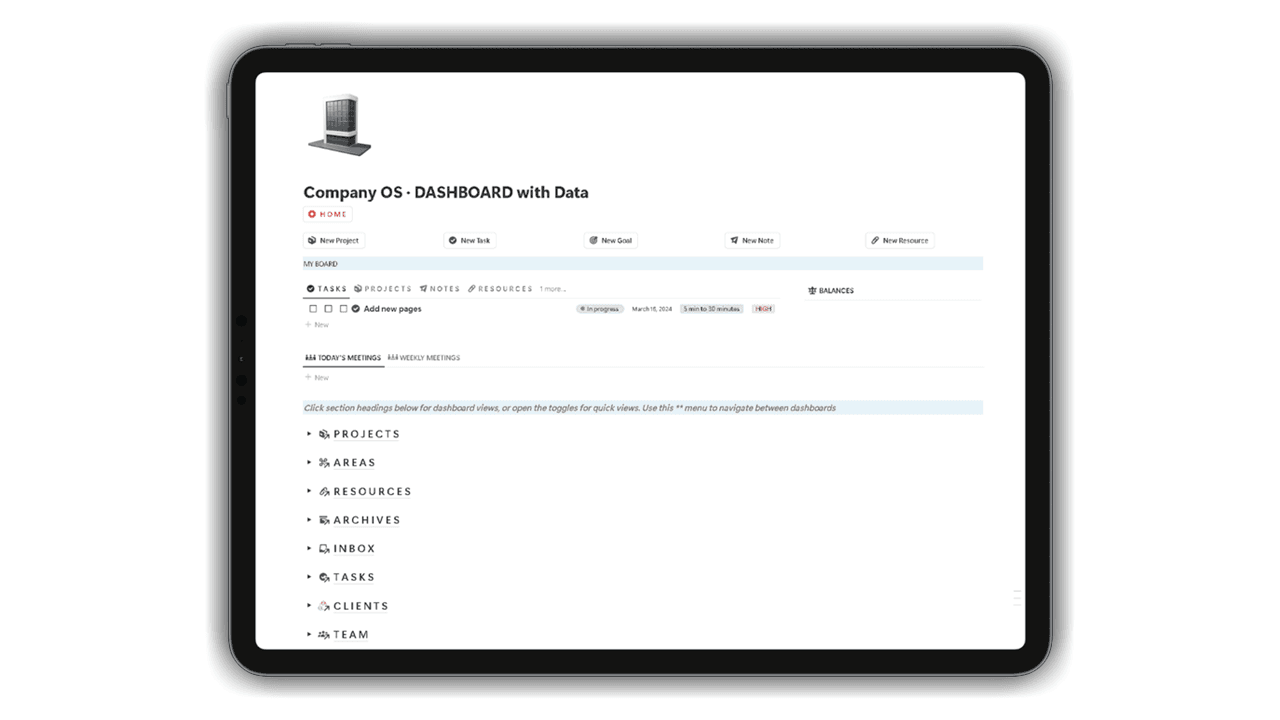
Task: Open the '1 more...' views menu
Action: pos(553,289)
